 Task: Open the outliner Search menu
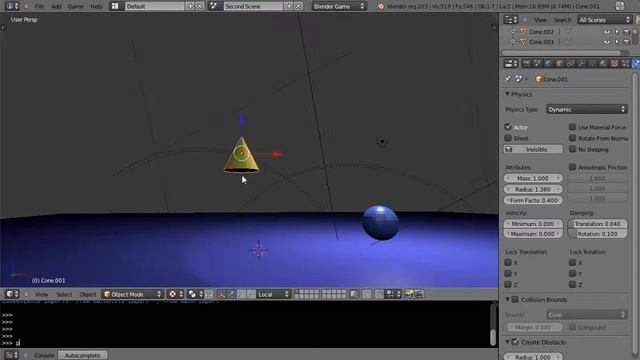tap(562, 20)
